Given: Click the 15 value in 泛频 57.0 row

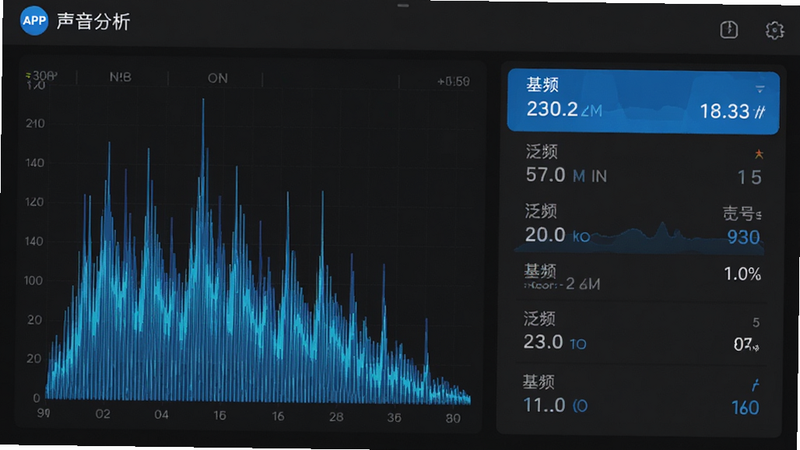Looking at the screenshot, I should 749,178.
